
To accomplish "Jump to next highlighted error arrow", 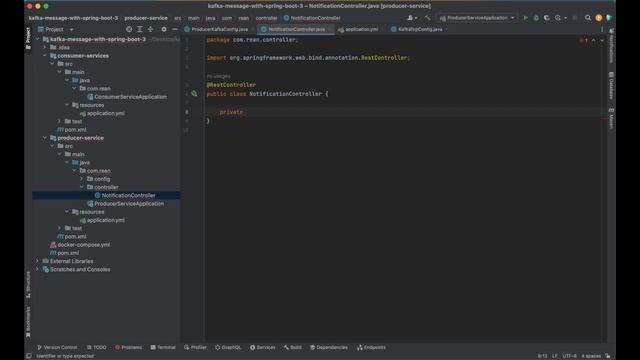I will pos(602,40).
